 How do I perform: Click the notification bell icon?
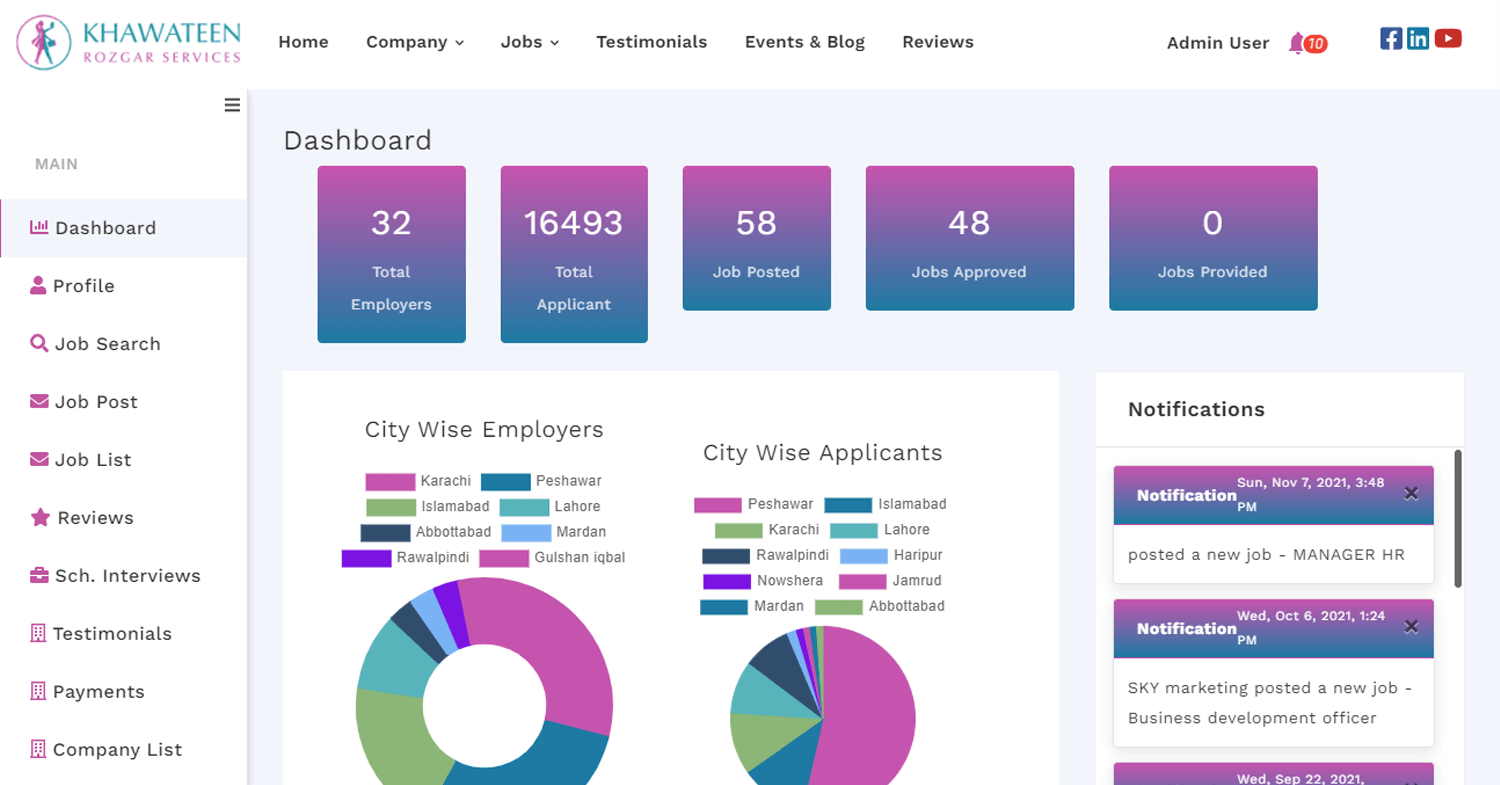click(1298, 42)
